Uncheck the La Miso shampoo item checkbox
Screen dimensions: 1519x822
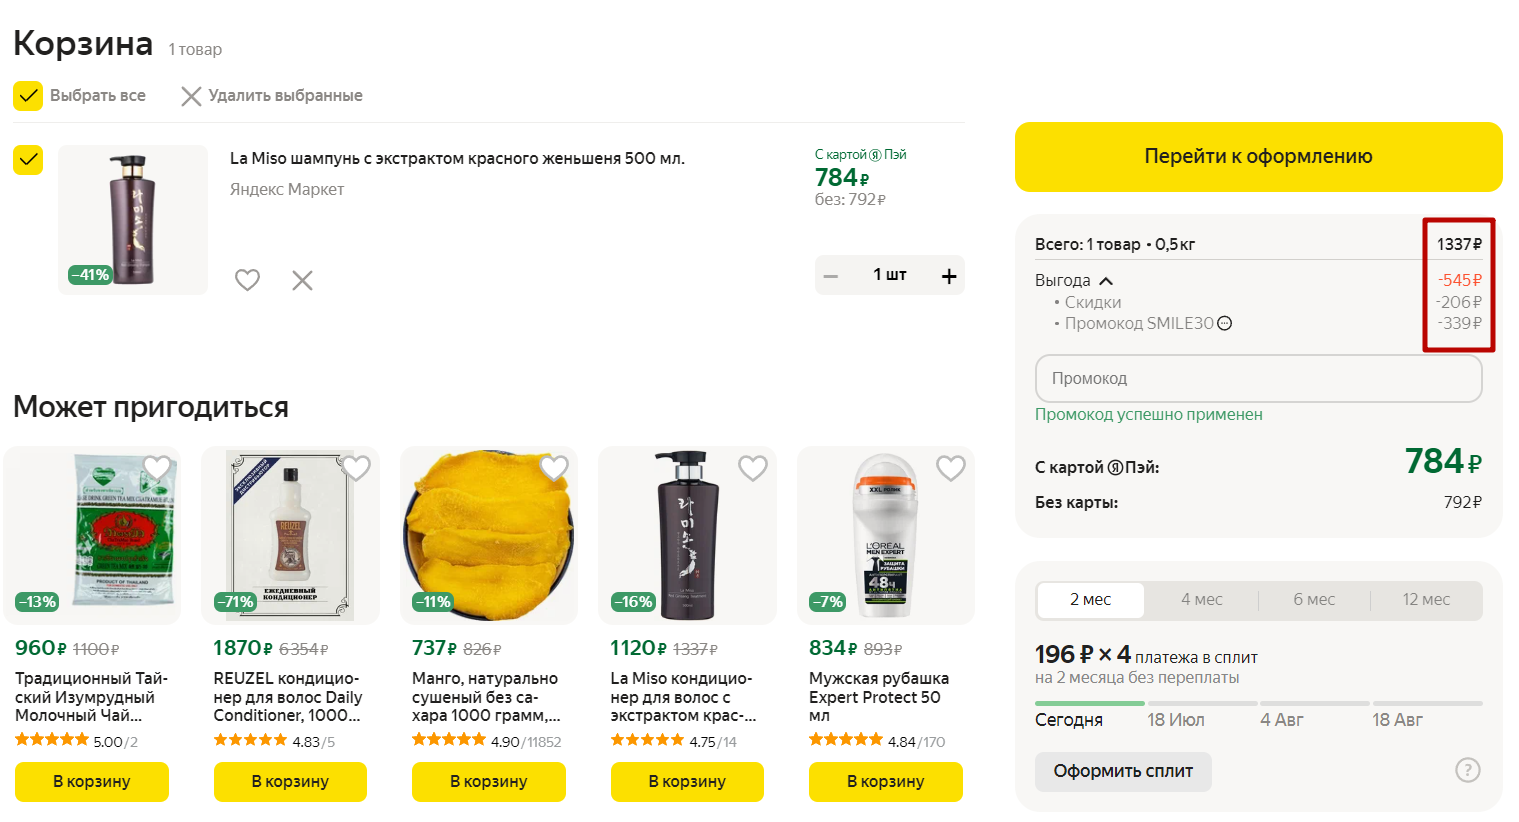point(28,160)
